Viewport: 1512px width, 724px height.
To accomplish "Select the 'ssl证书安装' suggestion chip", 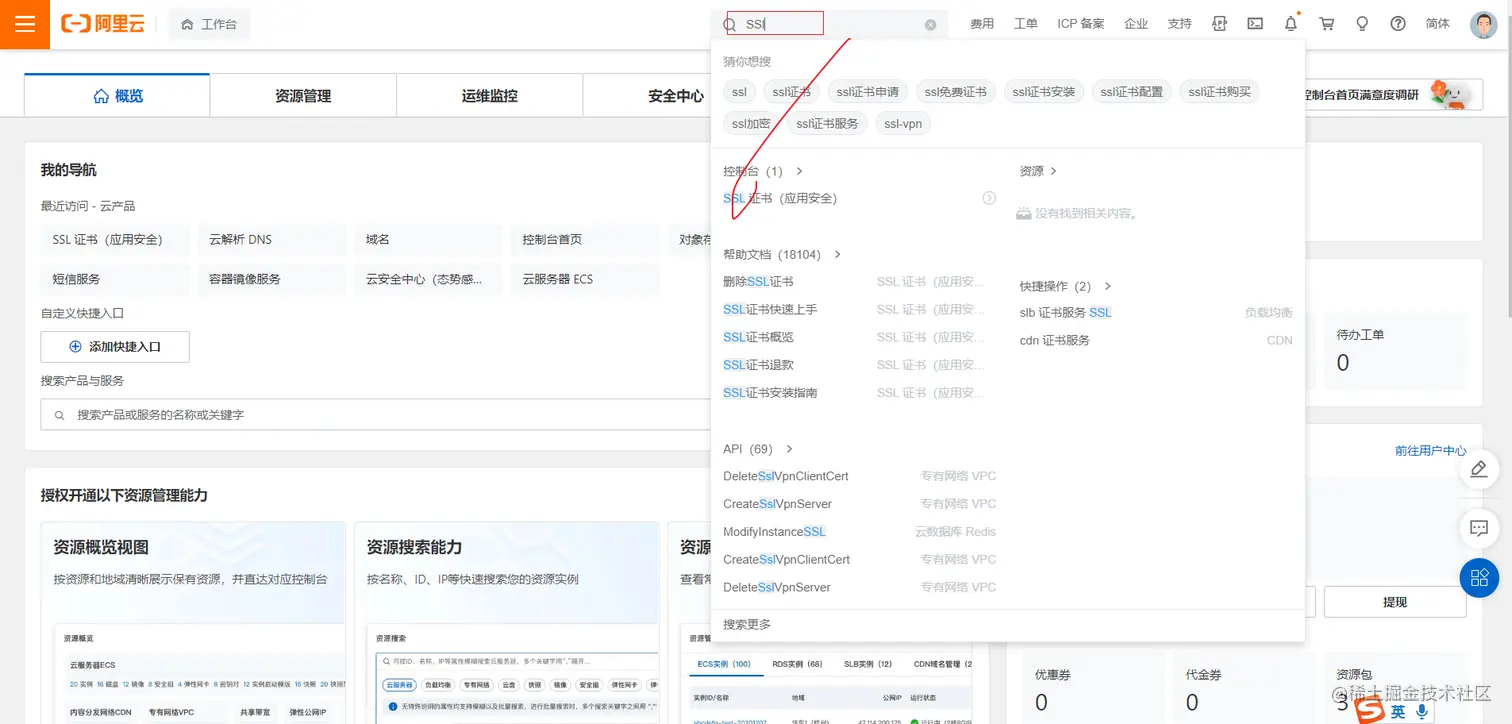I will point(1043,92).
